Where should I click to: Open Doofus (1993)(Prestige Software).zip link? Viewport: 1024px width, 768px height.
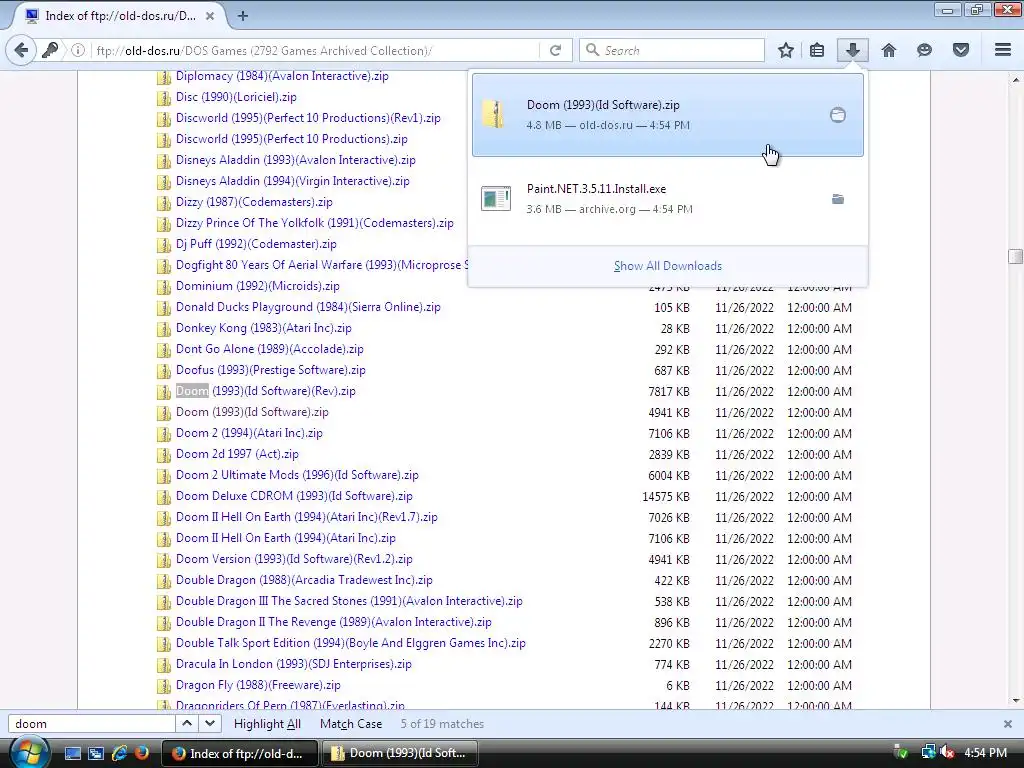click(x=270, y=370)
